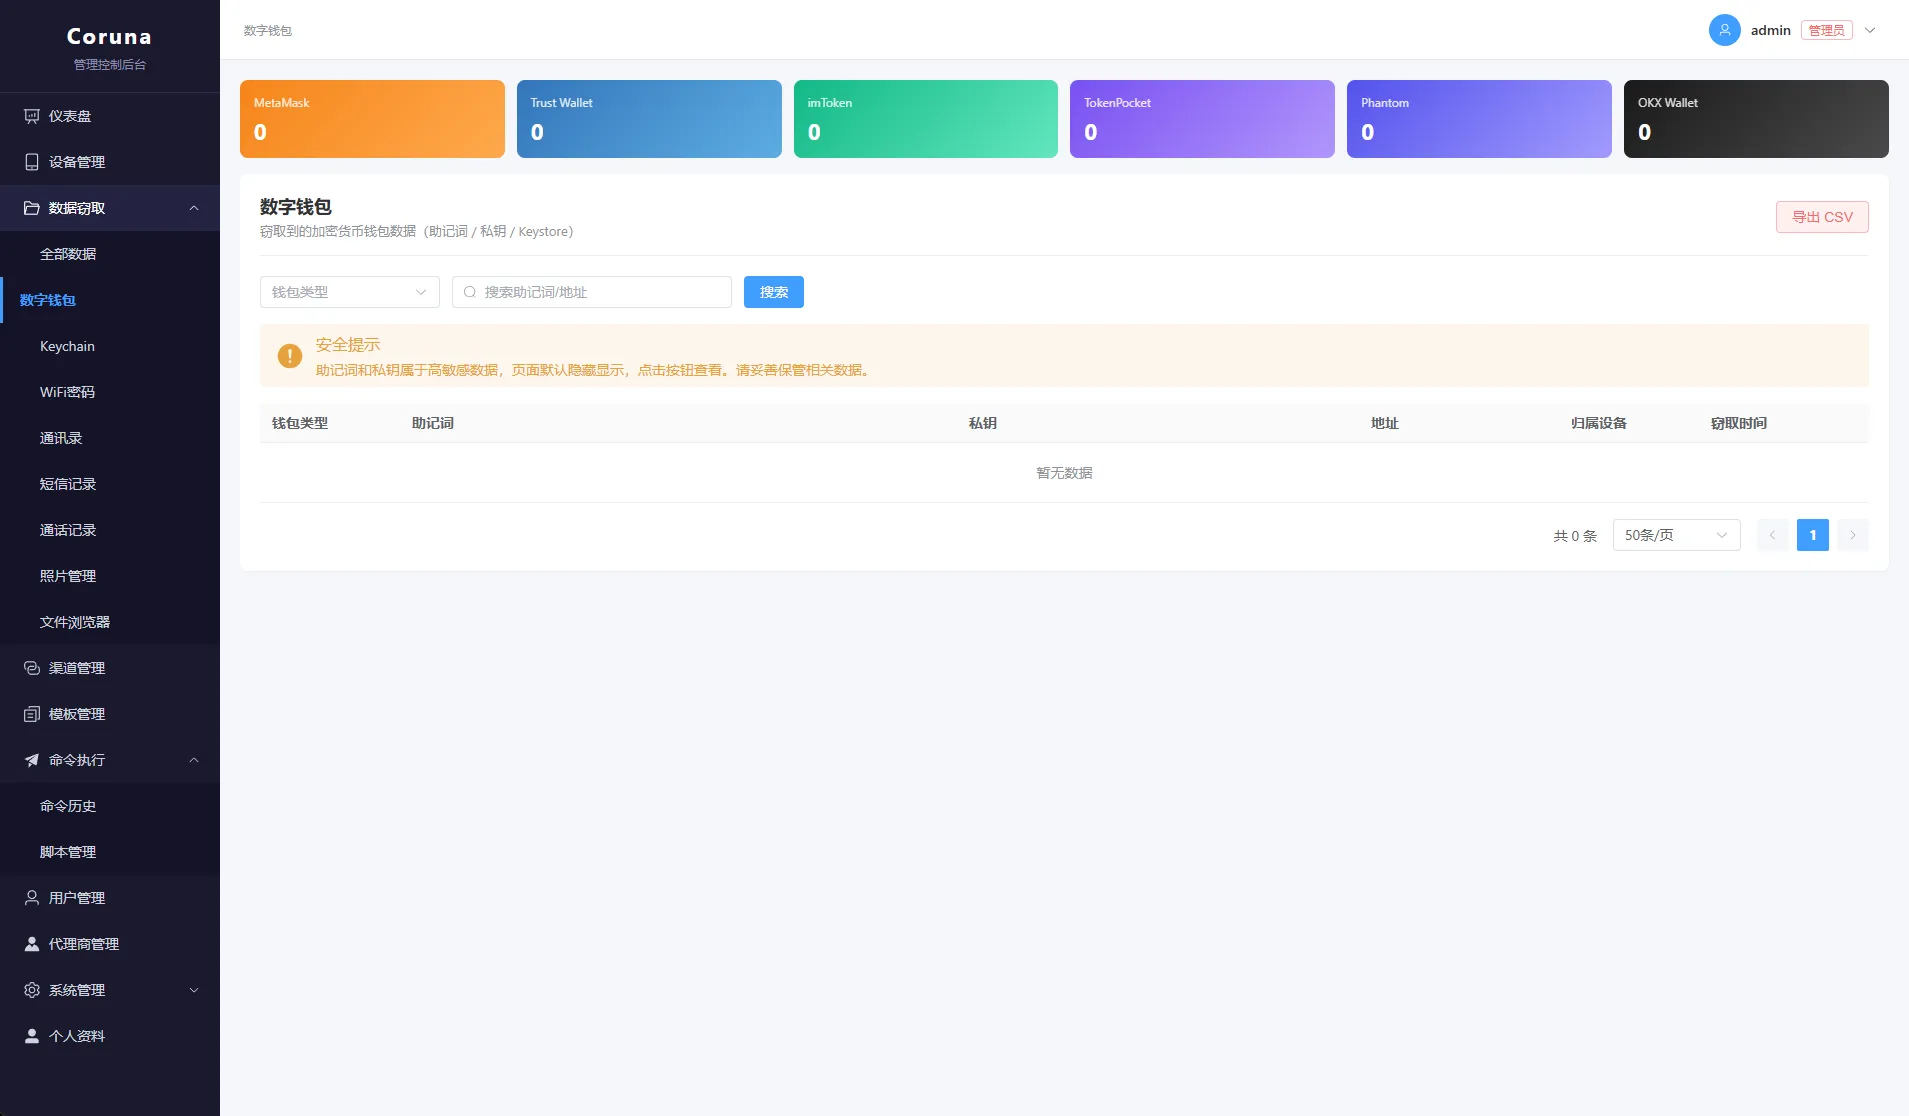1909x1116 pixels.
Task: Click the 渠道管理 link icon
Action: tap(32, 668)
